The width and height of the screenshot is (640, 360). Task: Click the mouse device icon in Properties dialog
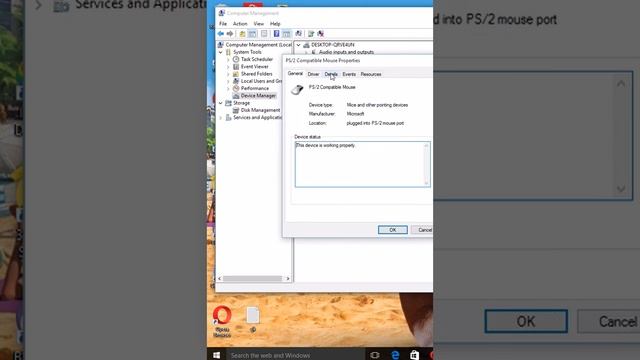pyautogui.click(x=297, y=89)
